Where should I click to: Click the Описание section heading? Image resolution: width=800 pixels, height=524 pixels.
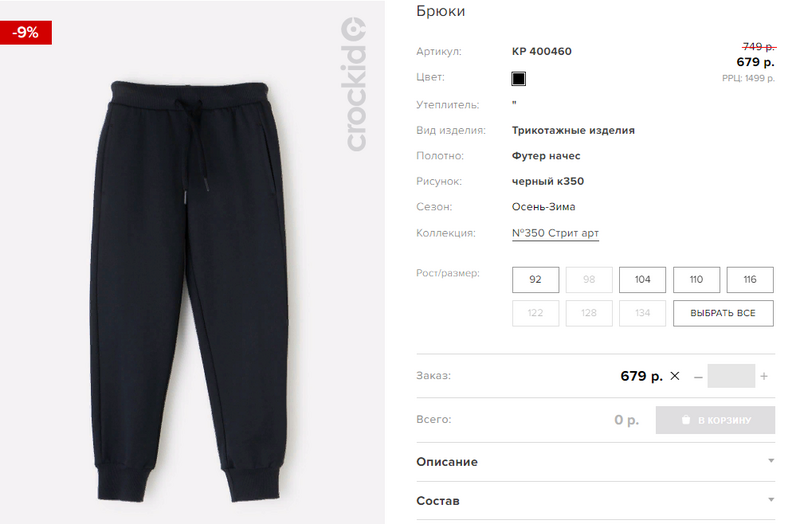point(447,462)
